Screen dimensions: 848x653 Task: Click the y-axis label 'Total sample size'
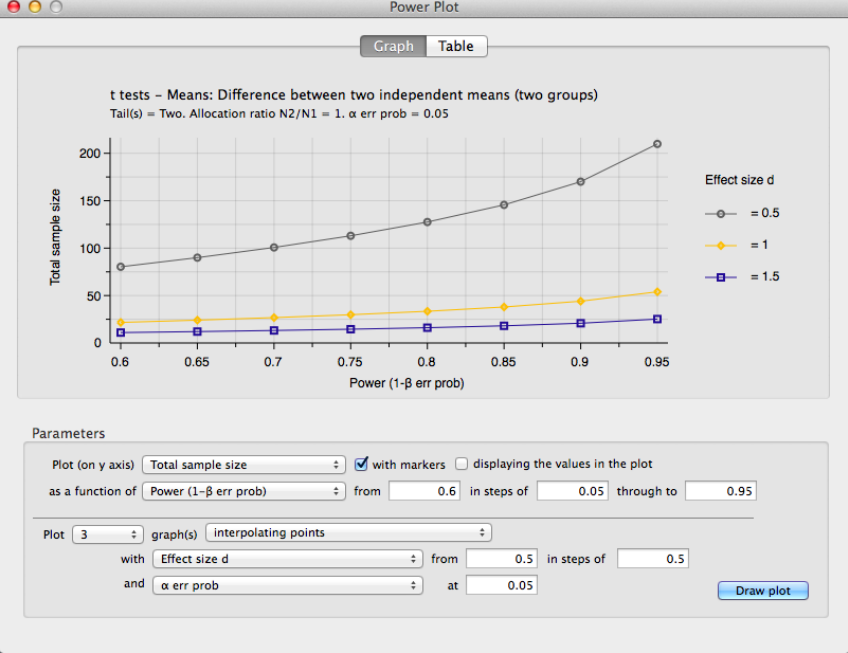point(55,237)
